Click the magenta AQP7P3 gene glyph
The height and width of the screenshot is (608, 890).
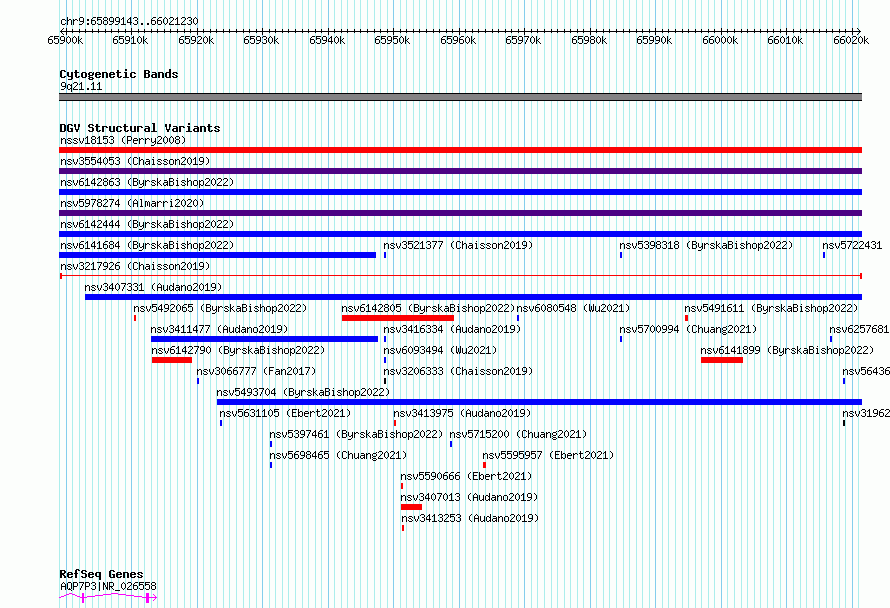pyautogui.click(x=108, y=597)
